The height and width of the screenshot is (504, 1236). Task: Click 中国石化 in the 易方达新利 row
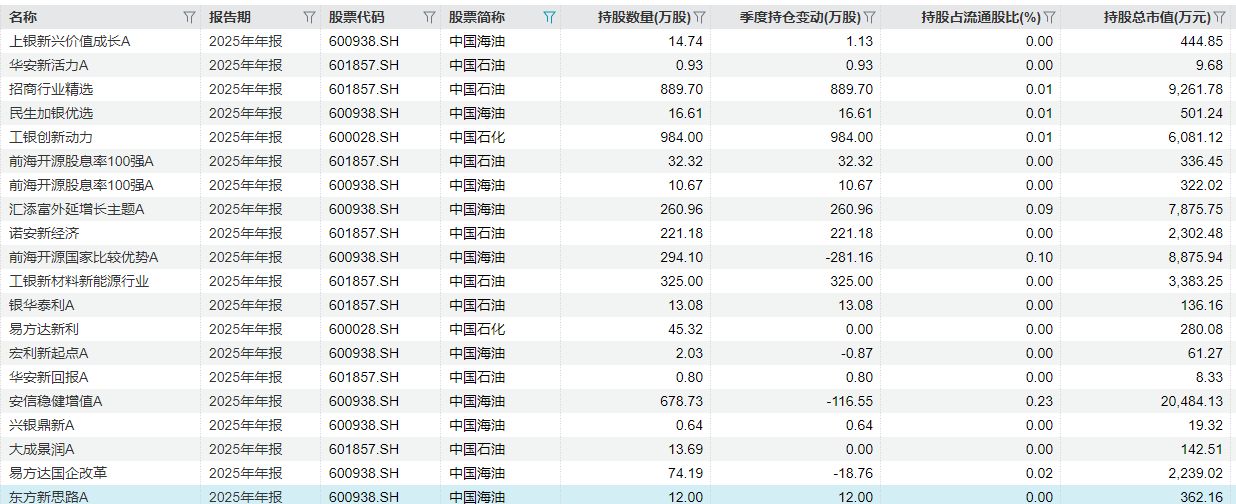coord(477,329)
